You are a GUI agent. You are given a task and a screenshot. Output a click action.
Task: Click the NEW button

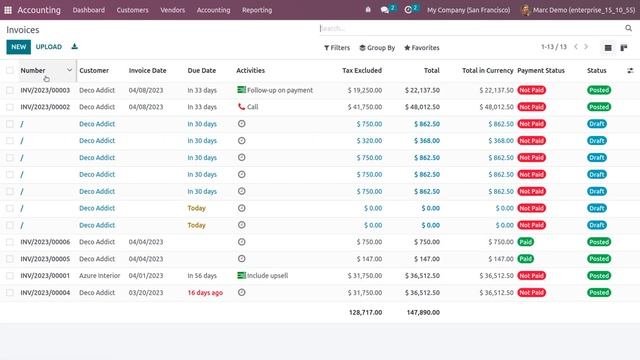(x=18, y=47)
